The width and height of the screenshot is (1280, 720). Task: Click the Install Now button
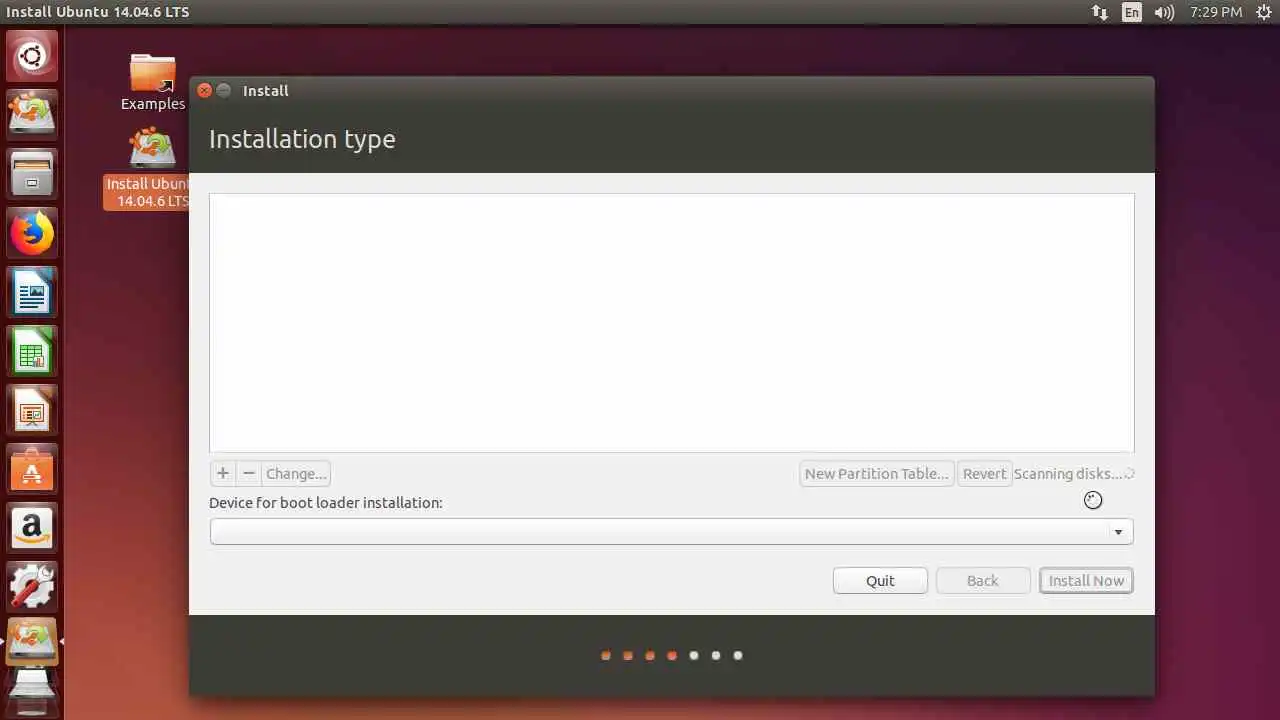(1086, 580)
